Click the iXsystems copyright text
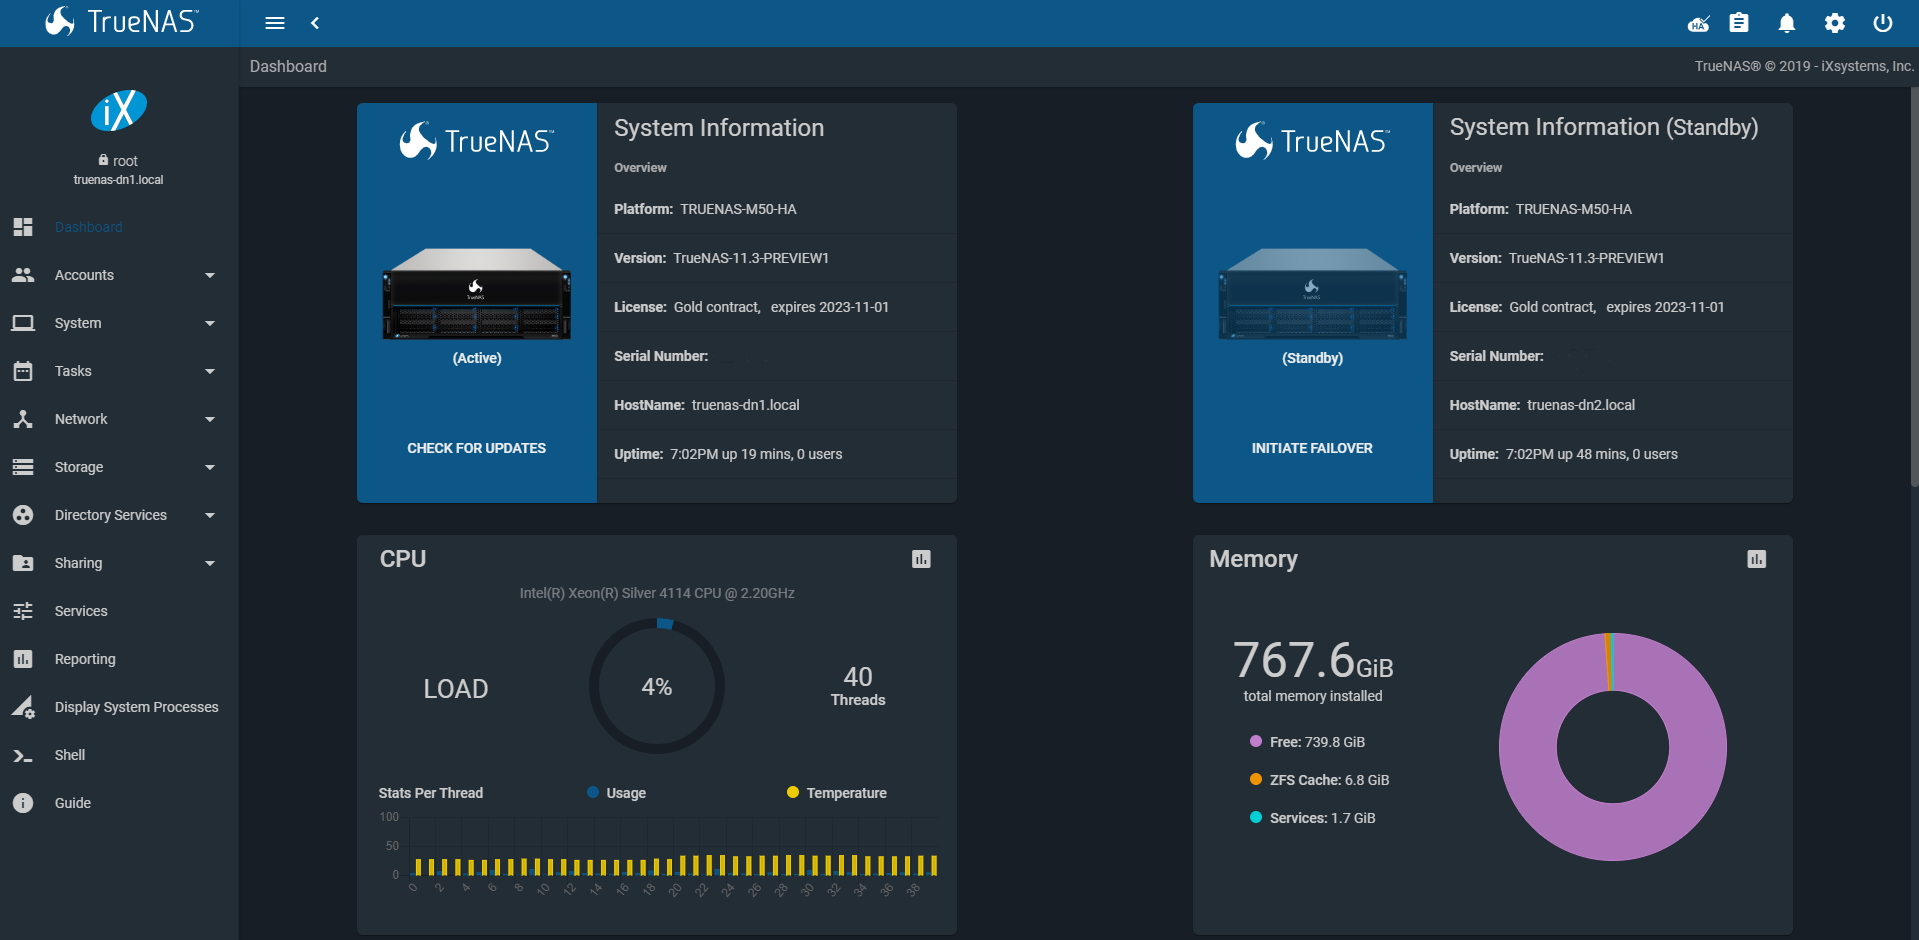 click(1804, 66)
